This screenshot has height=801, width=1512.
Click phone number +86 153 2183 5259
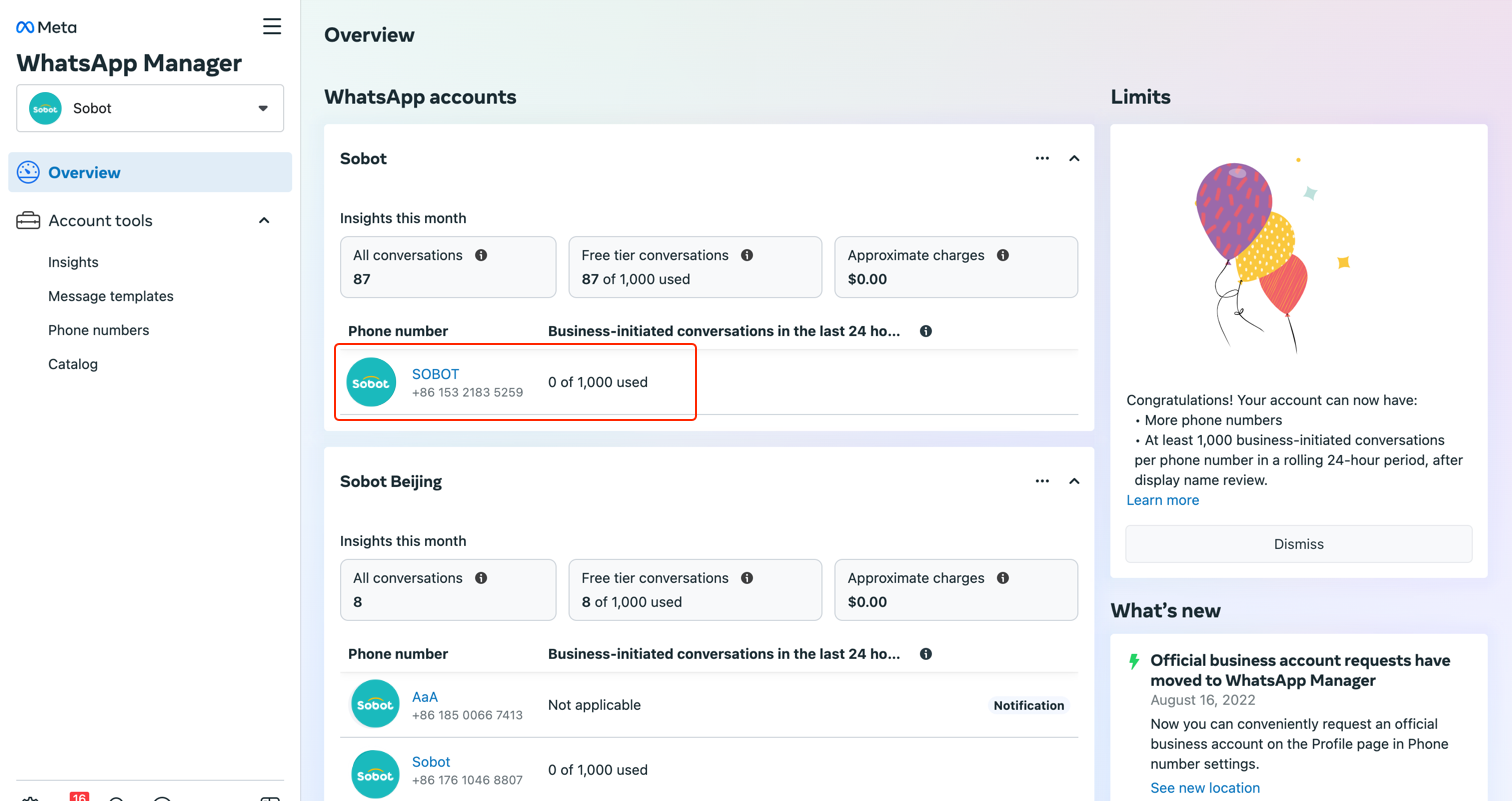467,393
